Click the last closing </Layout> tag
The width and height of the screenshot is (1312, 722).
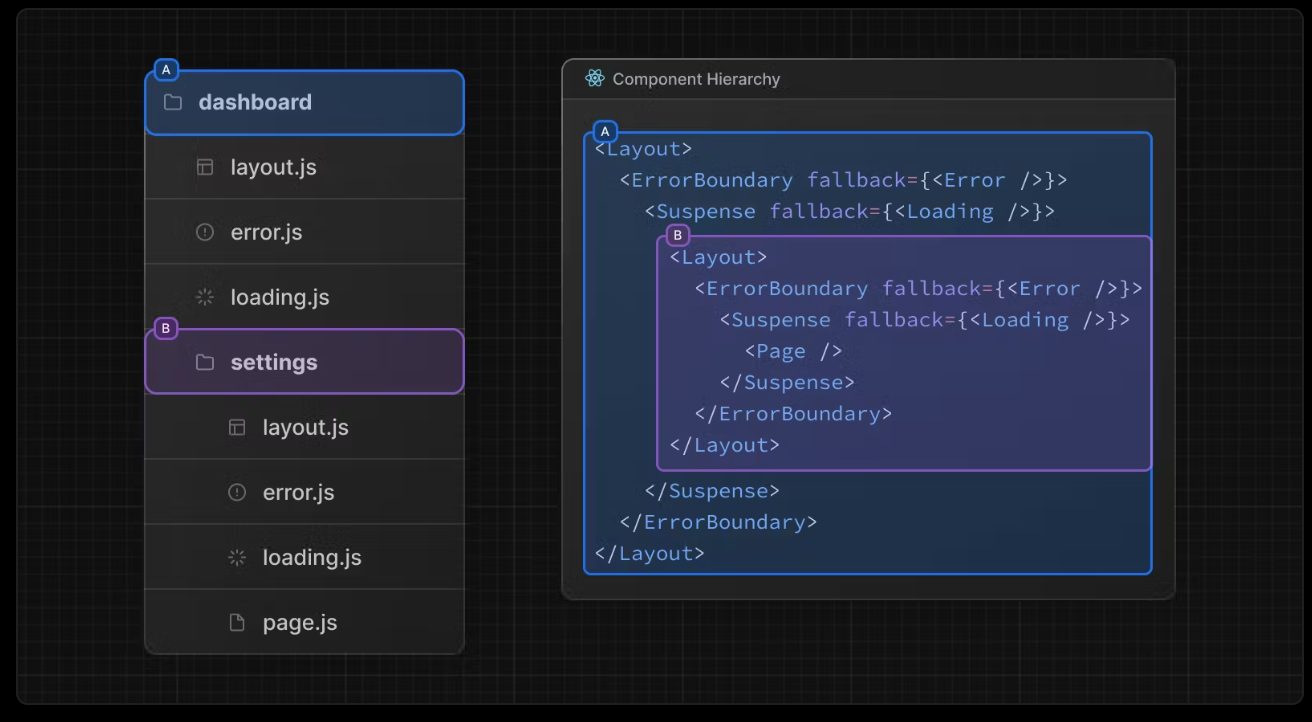[649, 553]
